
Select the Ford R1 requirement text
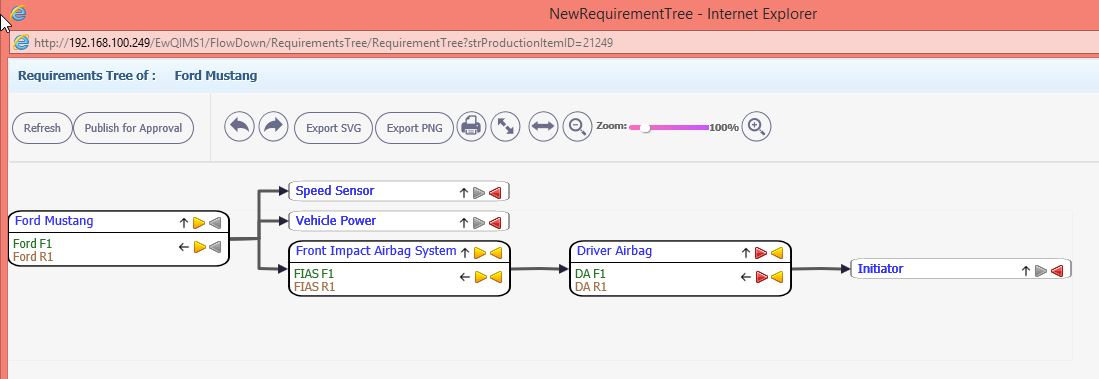tap(34, 256)
